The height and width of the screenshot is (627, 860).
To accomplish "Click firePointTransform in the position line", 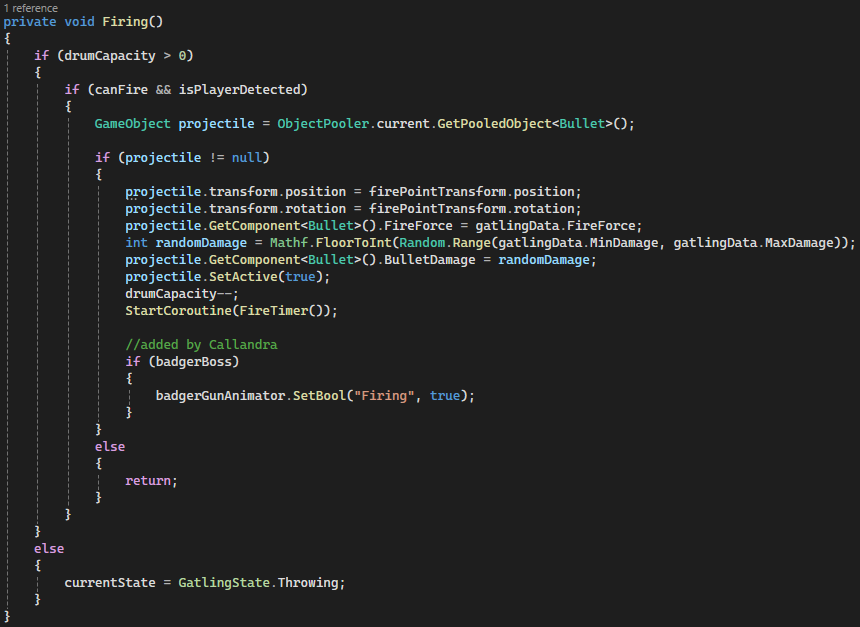I will coord(437,192).
